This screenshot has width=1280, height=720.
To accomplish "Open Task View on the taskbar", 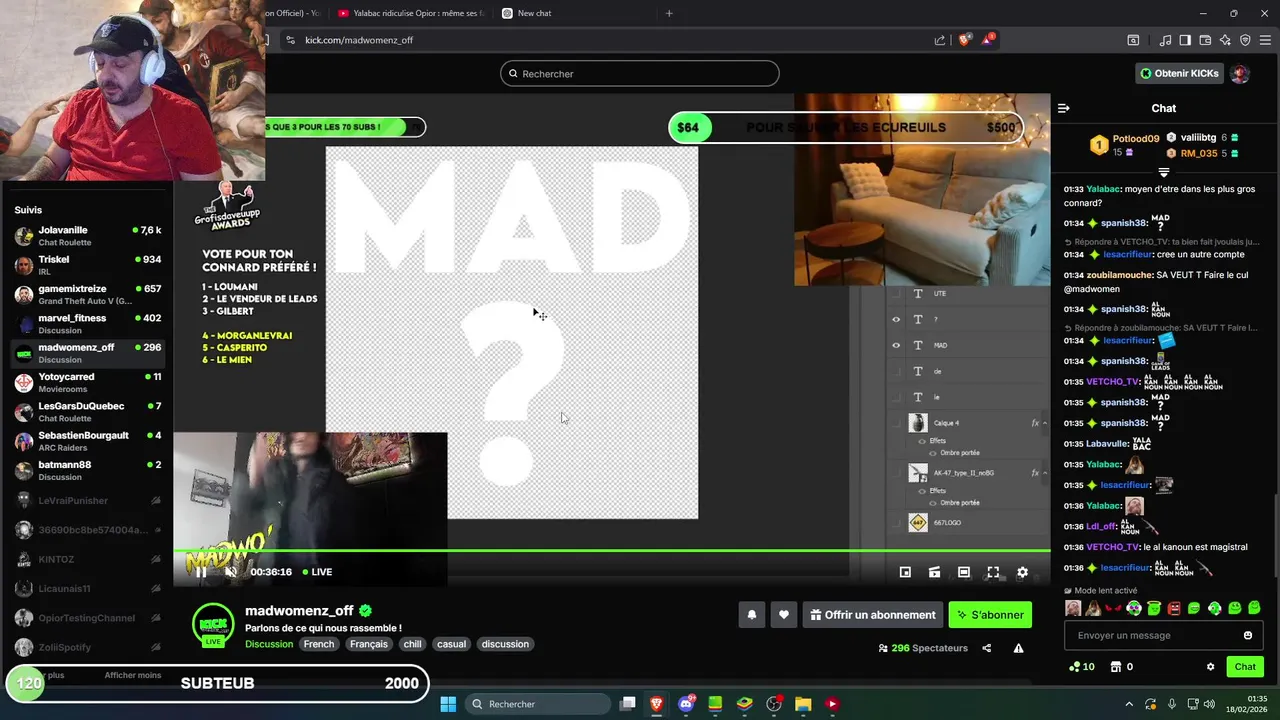I will coord(628,704).
